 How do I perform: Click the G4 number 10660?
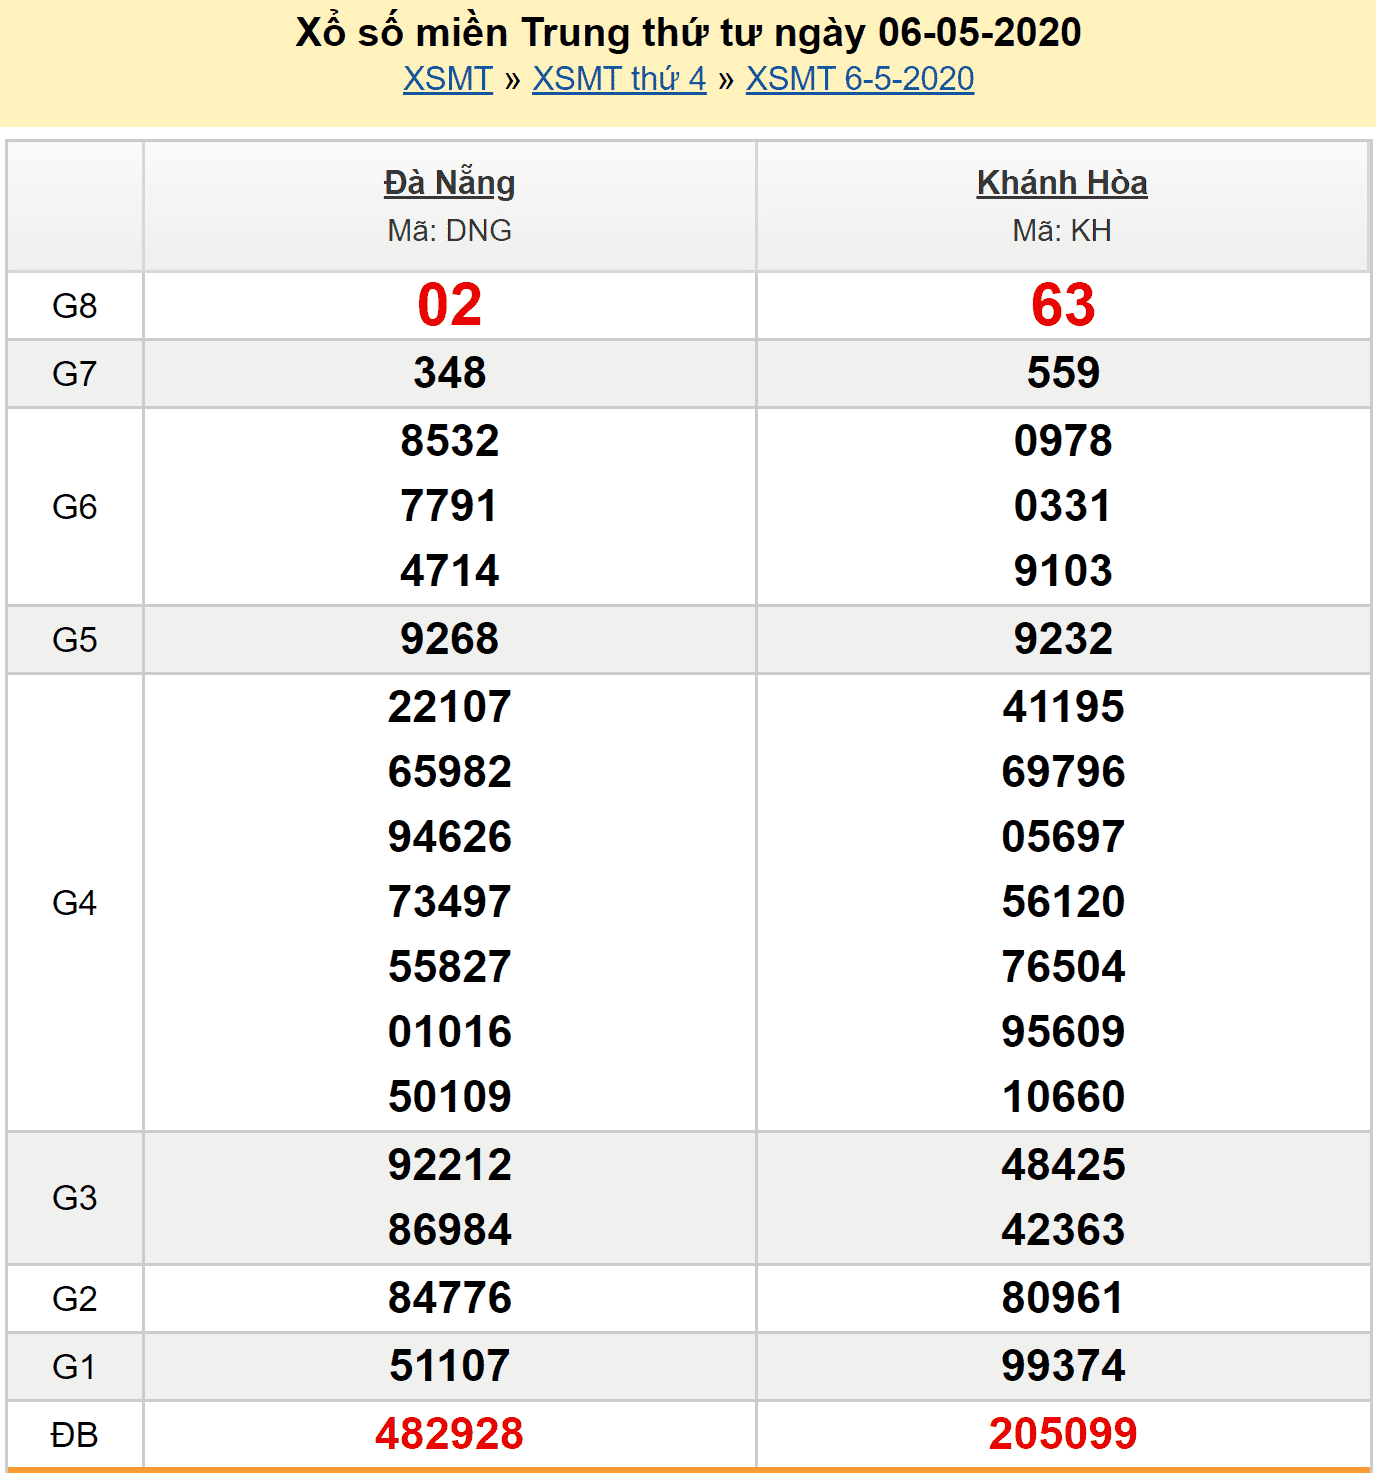point(1063,1097)
